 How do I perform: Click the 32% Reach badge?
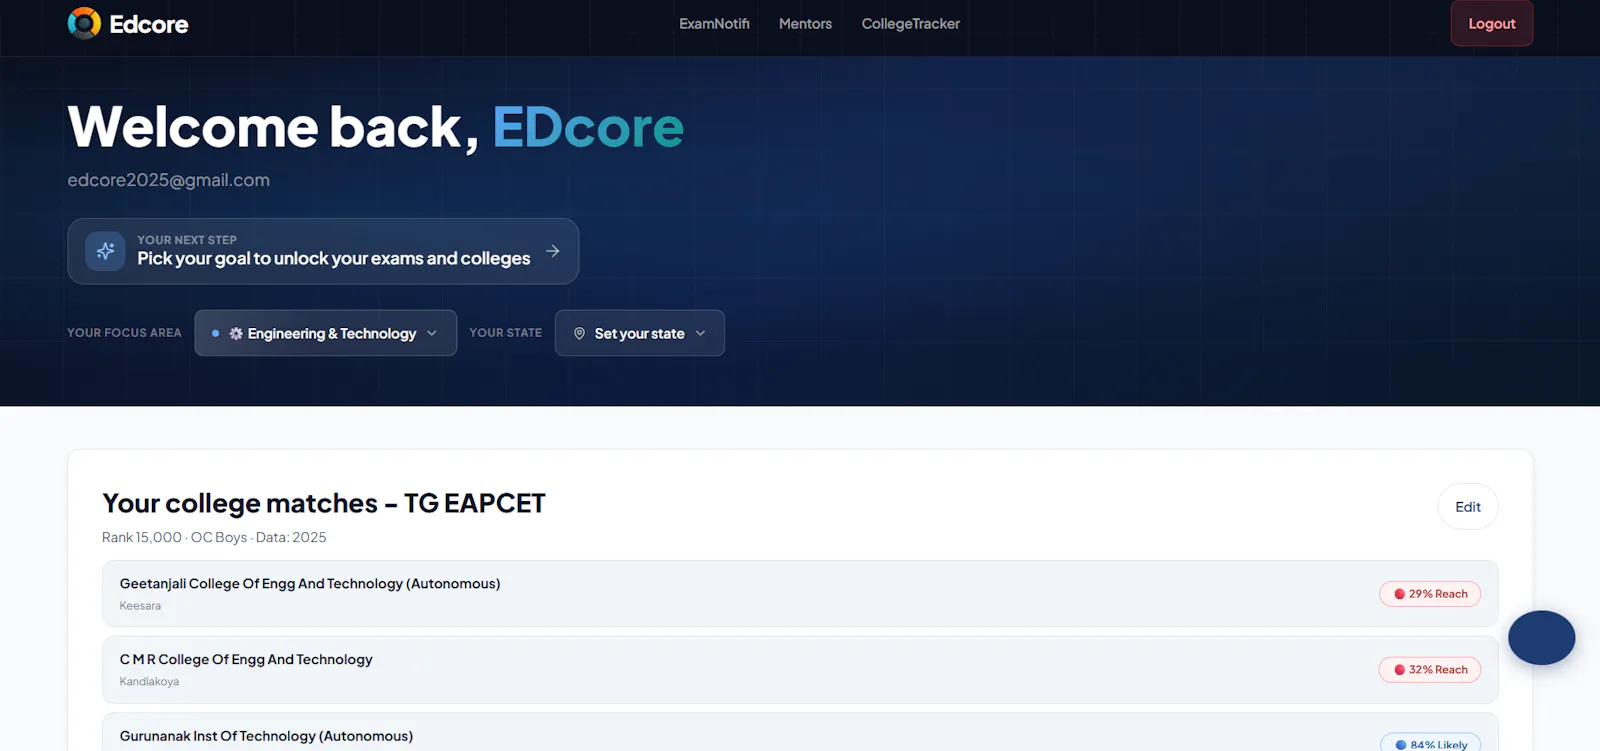coord(1430,670)
